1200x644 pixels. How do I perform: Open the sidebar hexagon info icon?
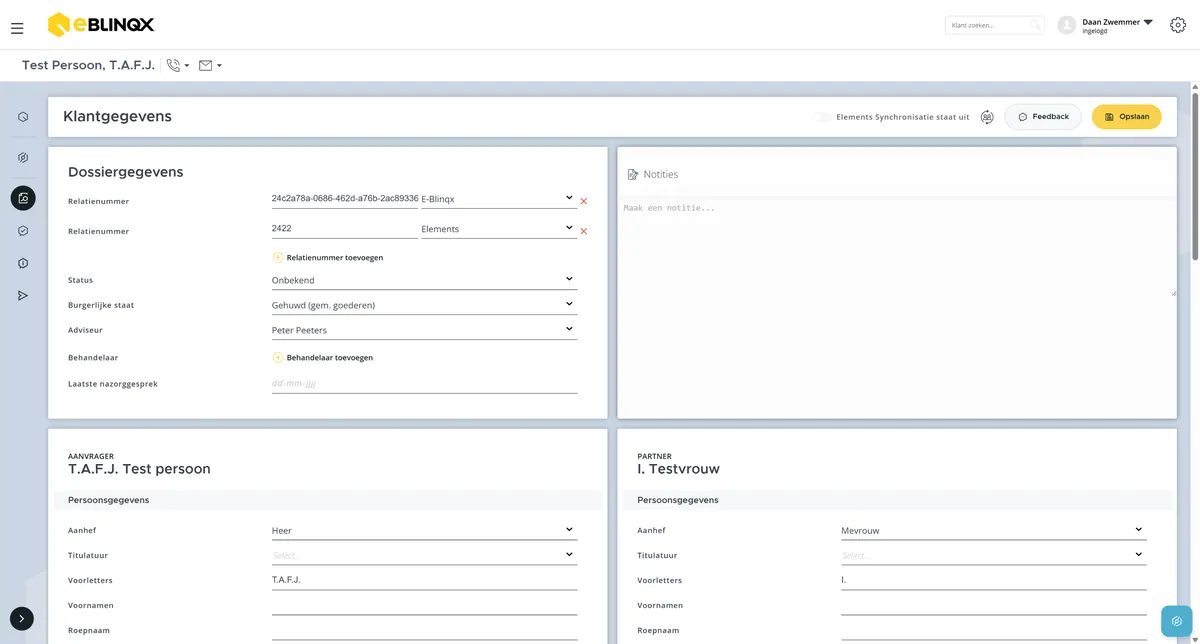pyautogui.click(x=23, y=263)
